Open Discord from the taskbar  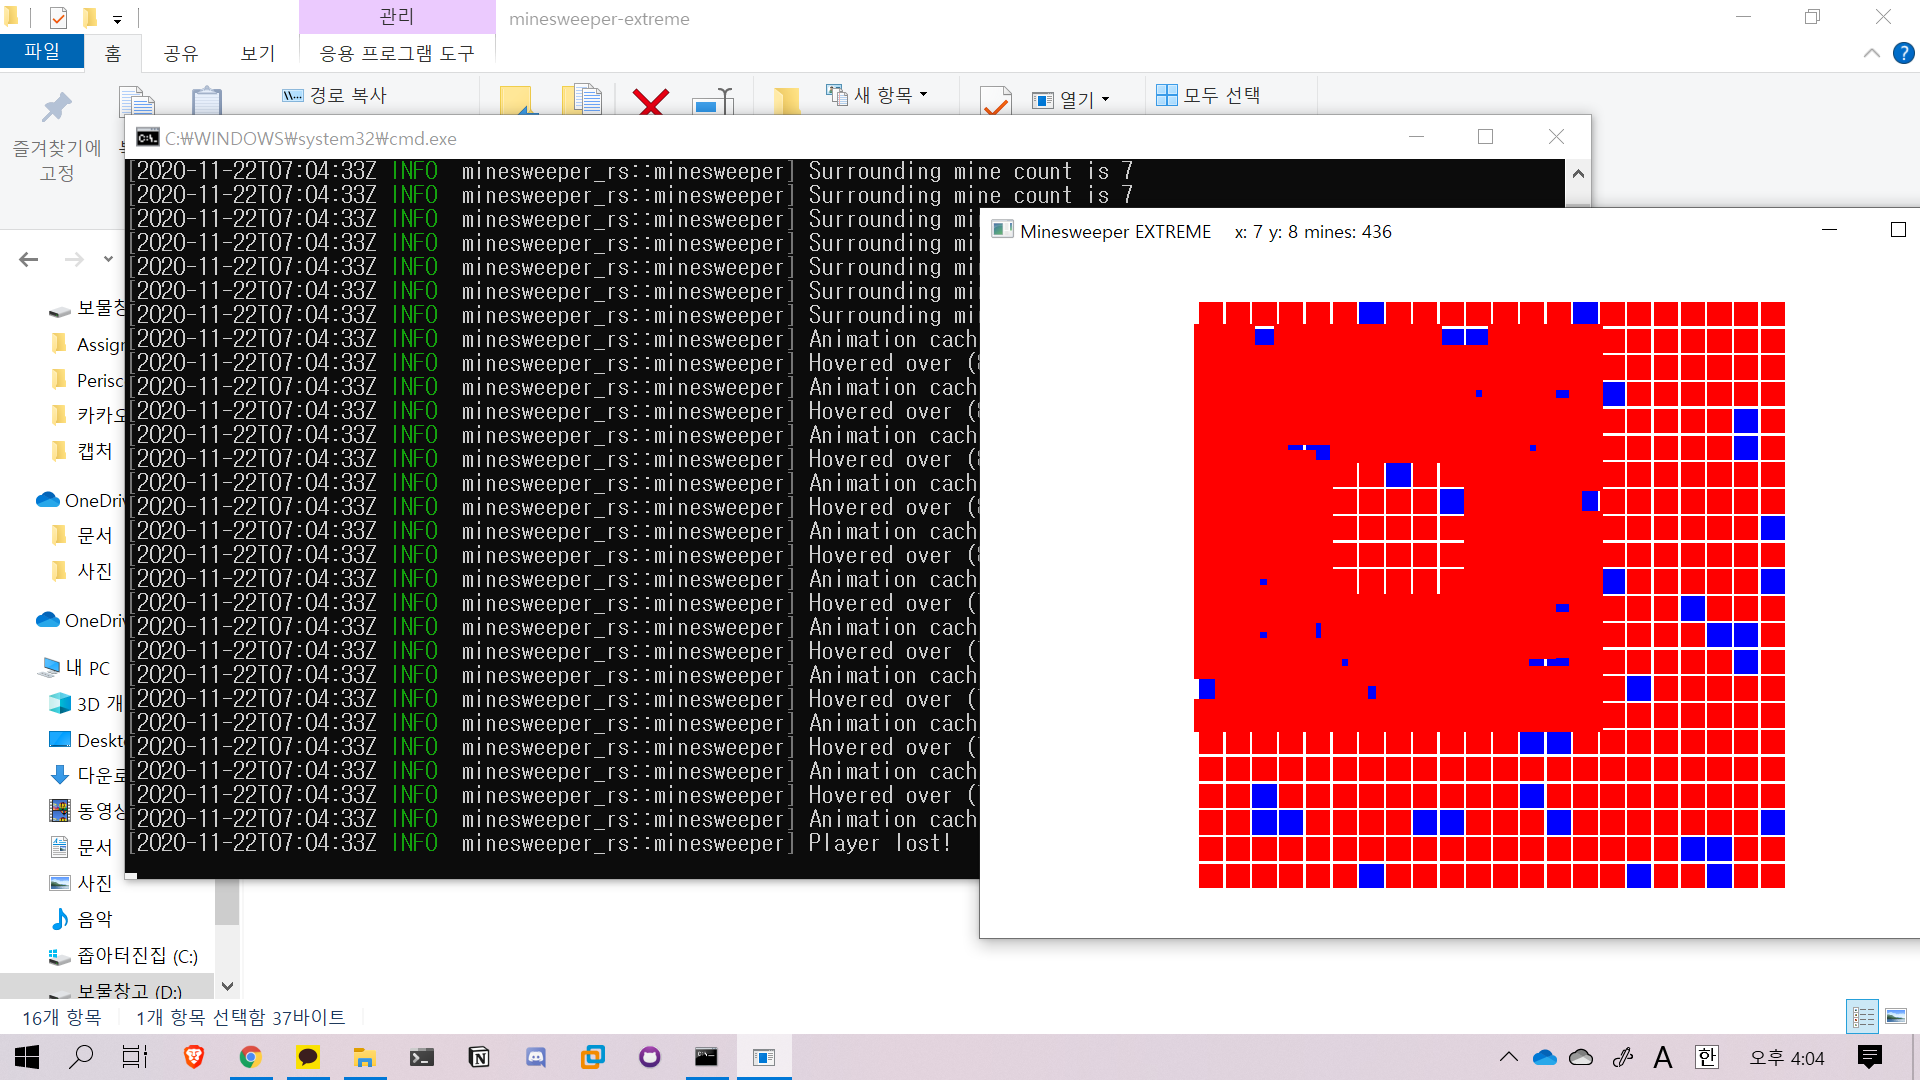(536, 1057)
